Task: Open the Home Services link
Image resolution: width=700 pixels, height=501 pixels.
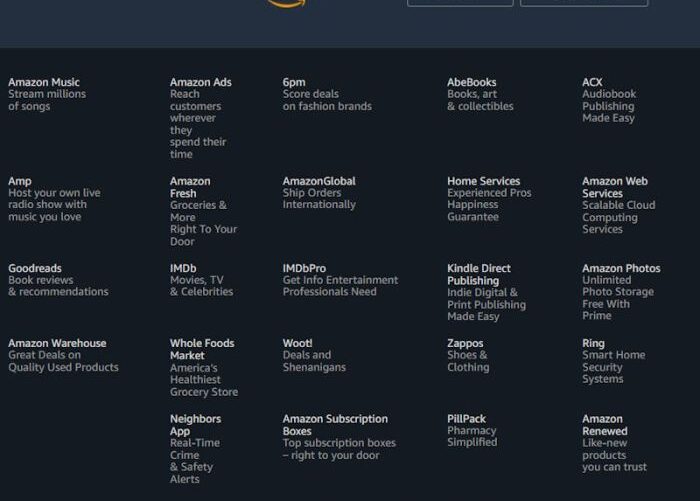Action: tap(489, 199)
